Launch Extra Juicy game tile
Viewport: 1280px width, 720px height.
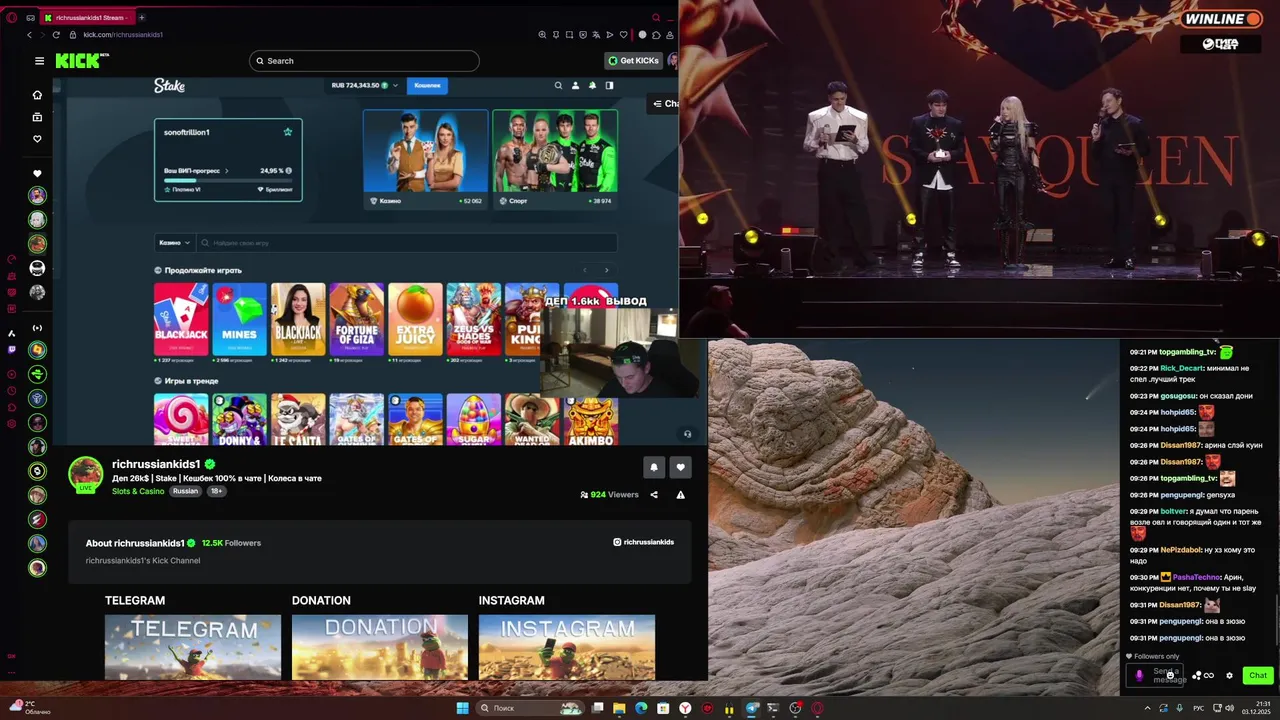pyautogui.click(x=415, y=319)
